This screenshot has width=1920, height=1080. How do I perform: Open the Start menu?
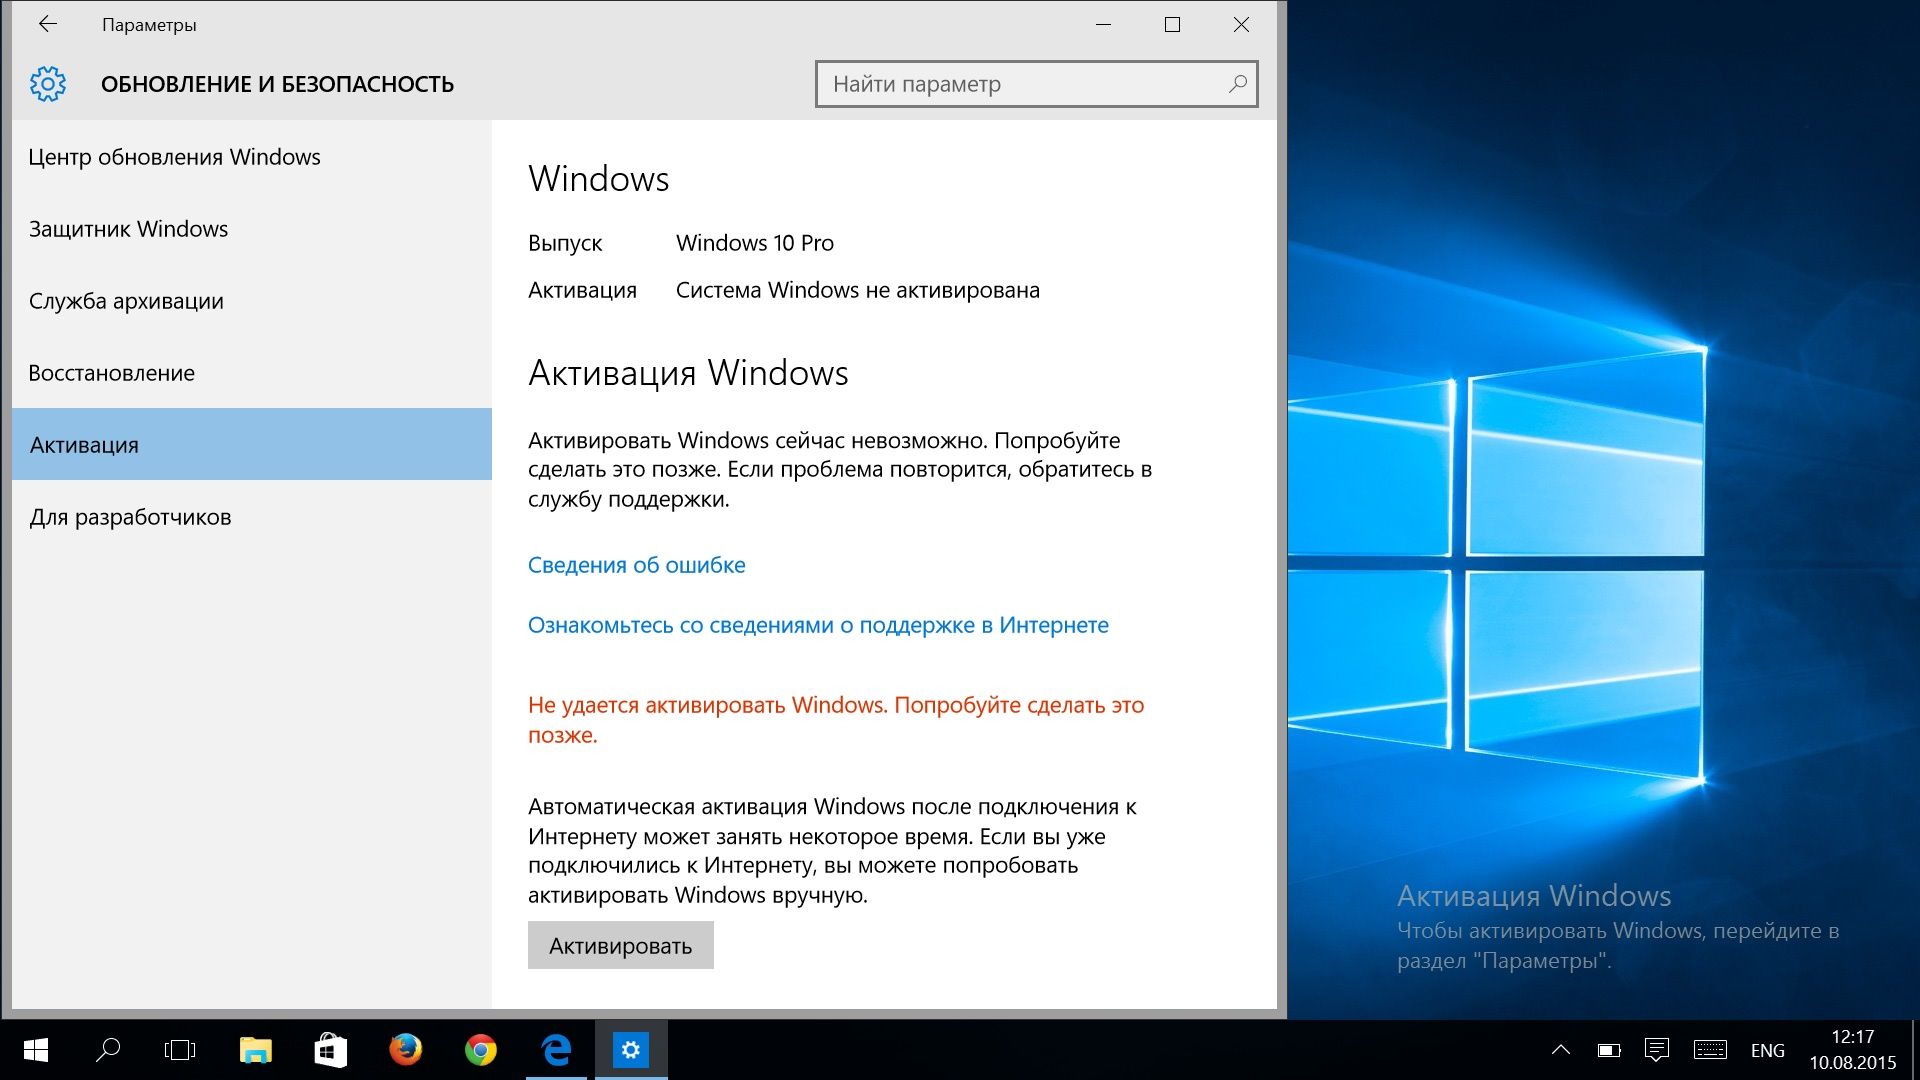36,1050
